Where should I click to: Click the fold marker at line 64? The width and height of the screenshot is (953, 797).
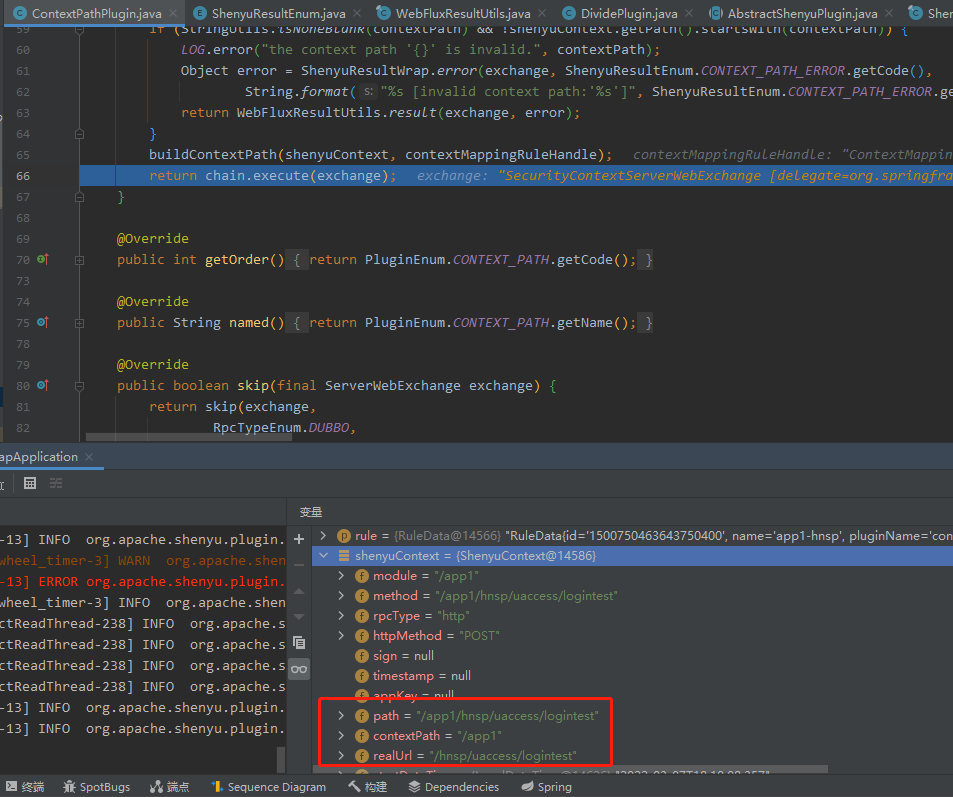[79, 134]
